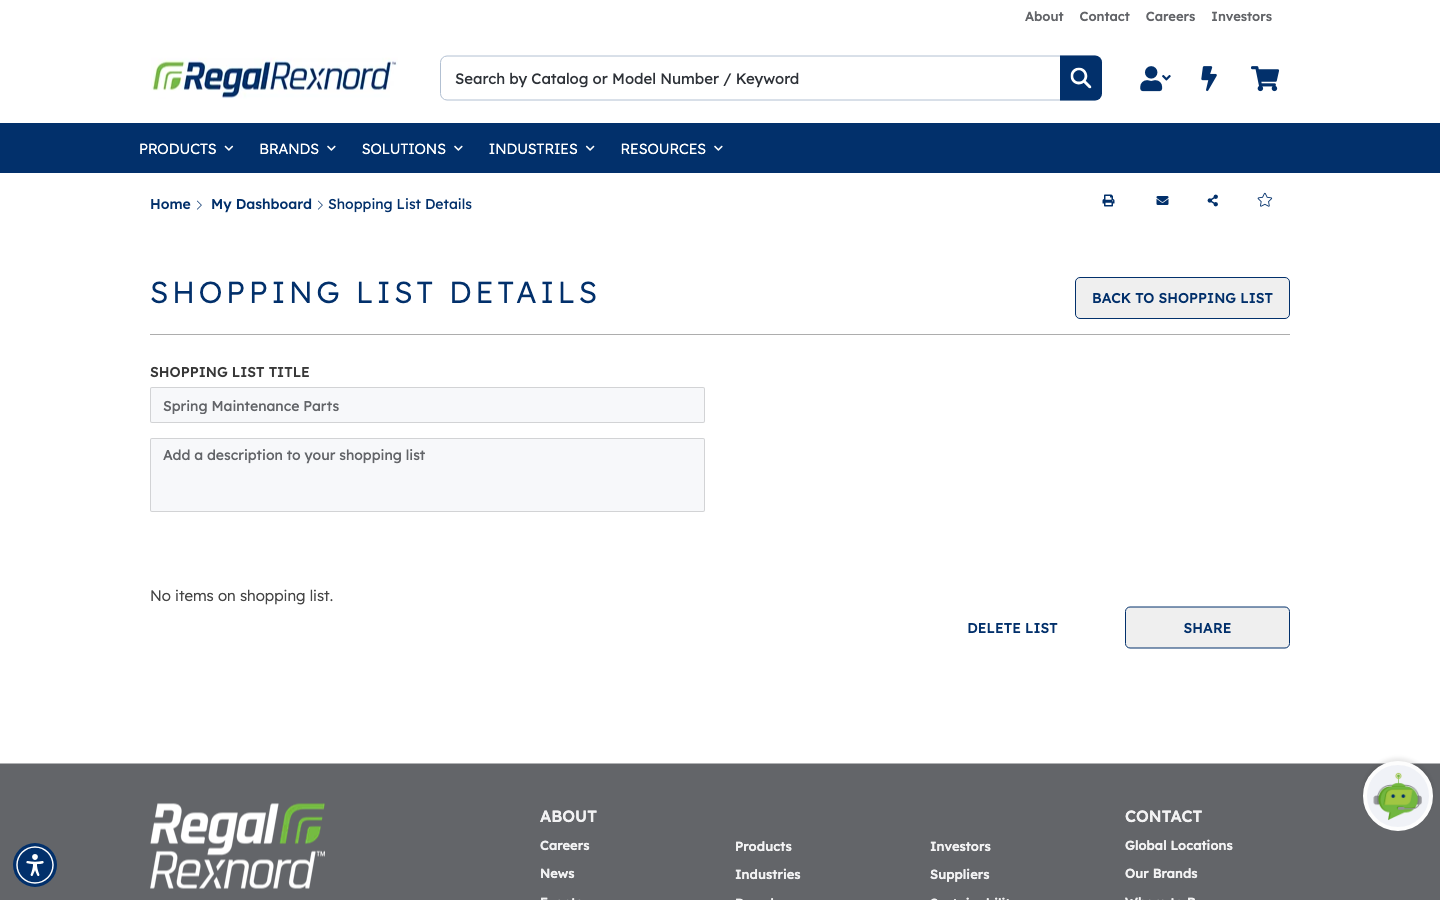This screenshot has height=900, width=1440.
Task: Click Back to Shopping List button
Action: pos(1182,298)
